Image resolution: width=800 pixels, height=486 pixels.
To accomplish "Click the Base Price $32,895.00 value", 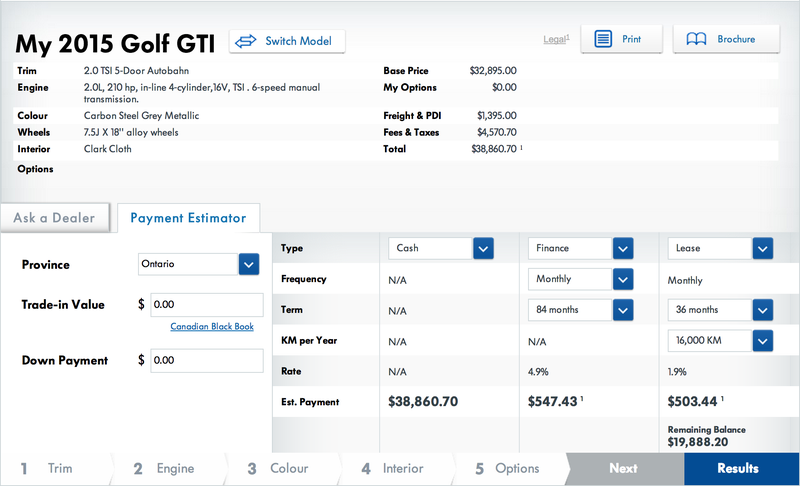I will point(493,71).
